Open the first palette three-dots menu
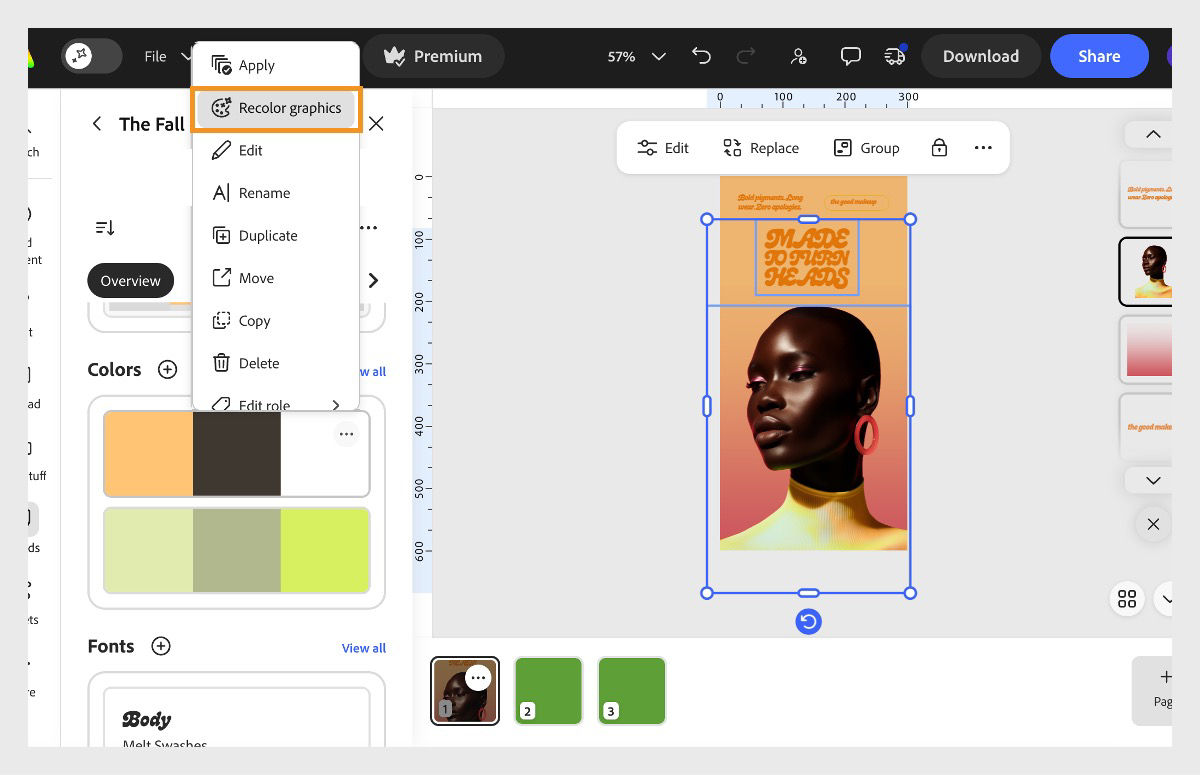 tap(346, 434)
